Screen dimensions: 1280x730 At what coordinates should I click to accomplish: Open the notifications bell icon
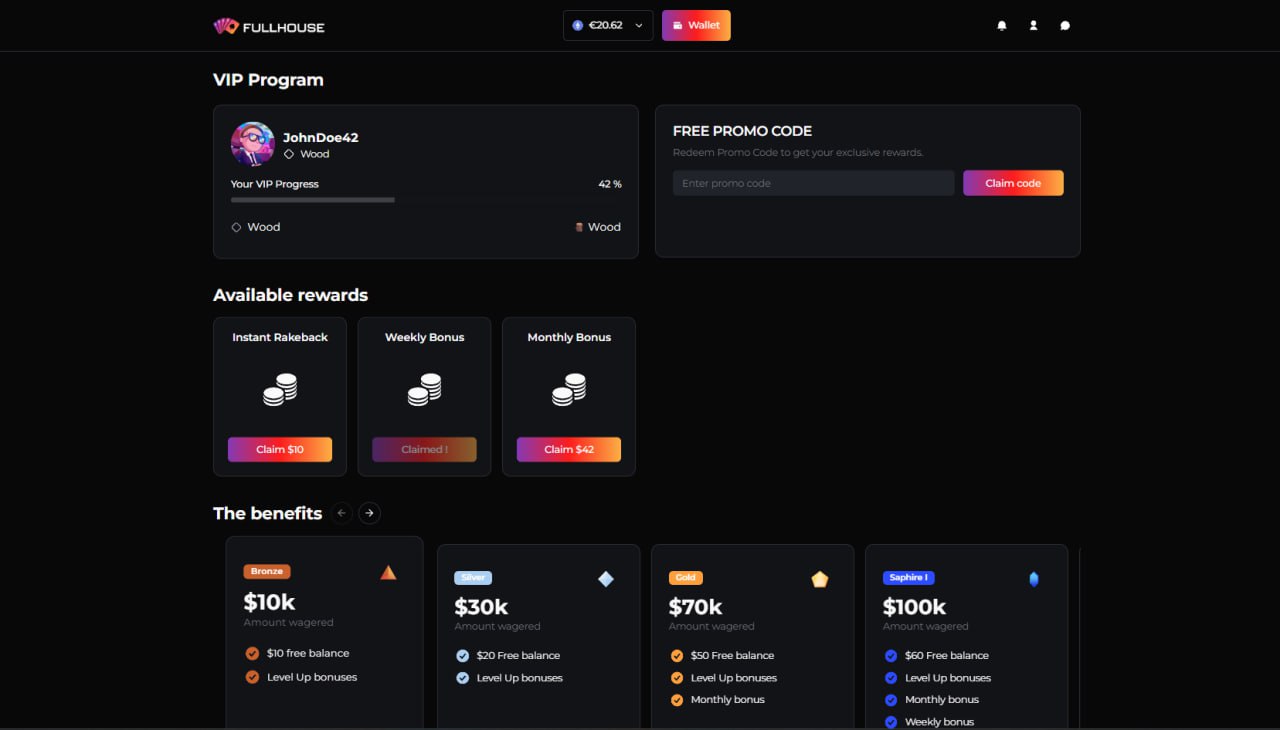pyautogui.click(x=1002, y=26)
